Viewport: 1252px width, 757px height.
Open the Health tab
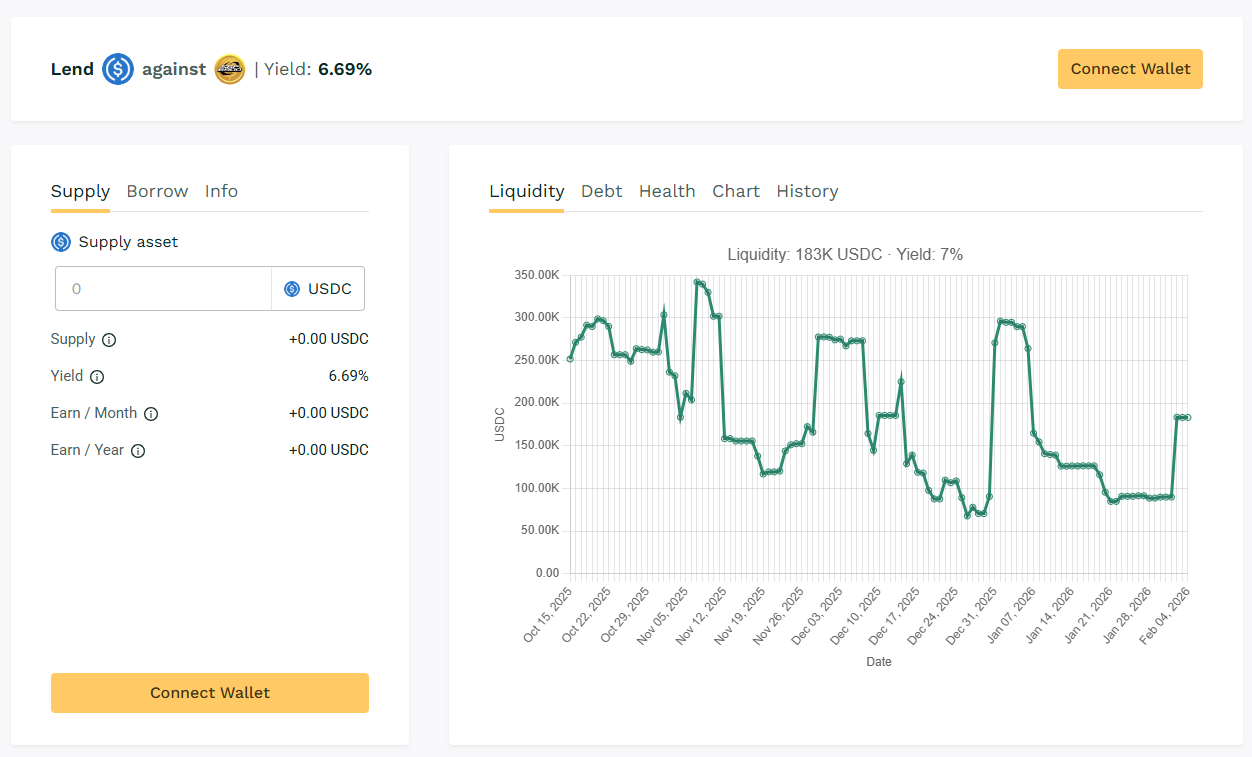(667, 191)
